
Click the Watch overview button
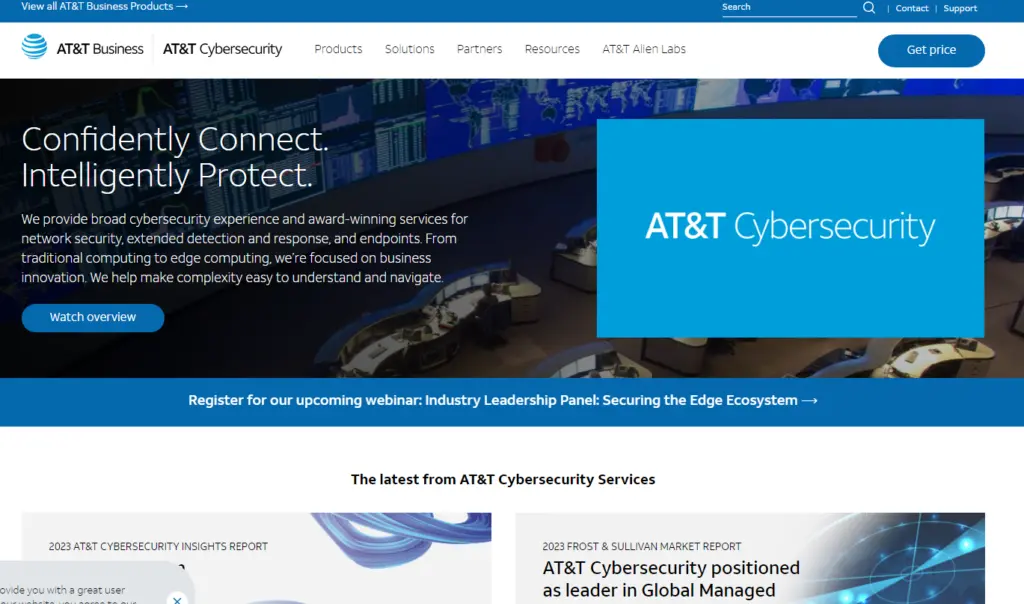[x=93, y=317]
